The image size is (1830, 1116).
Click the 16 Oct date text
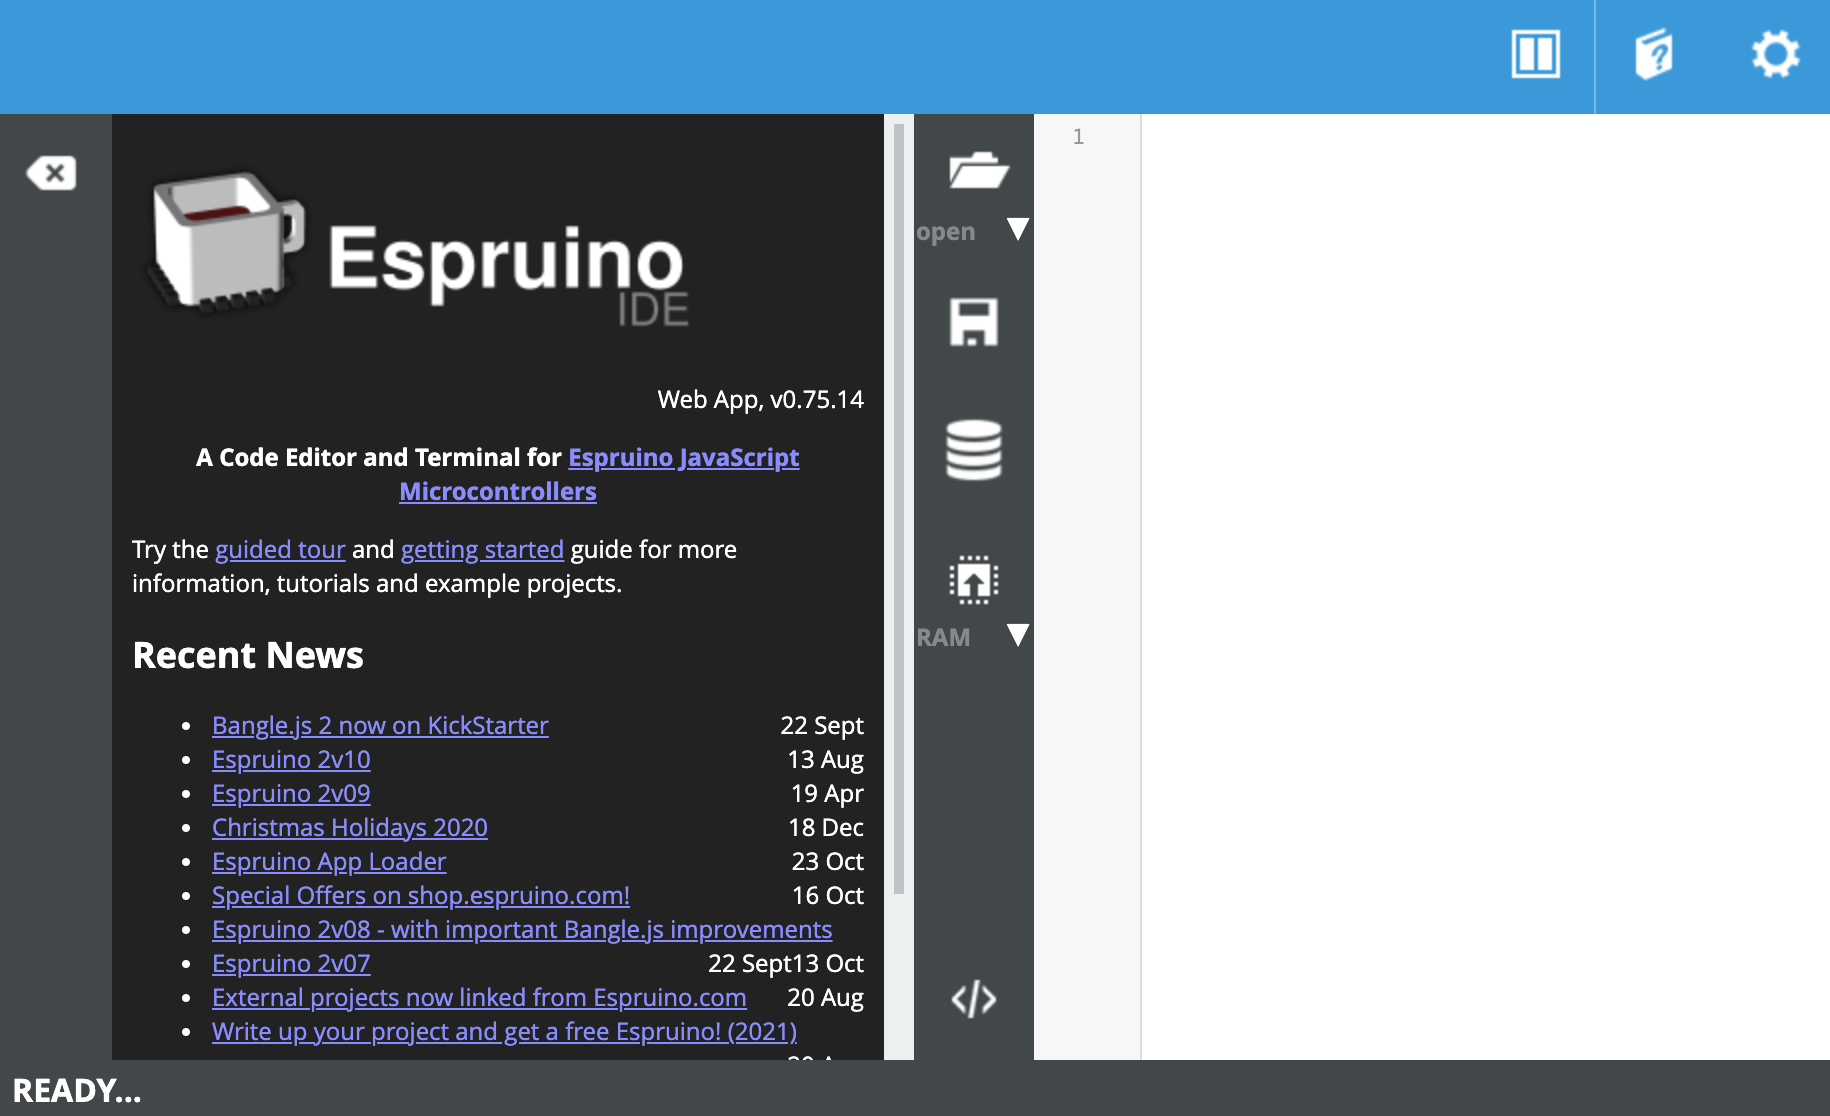point(828,896)
